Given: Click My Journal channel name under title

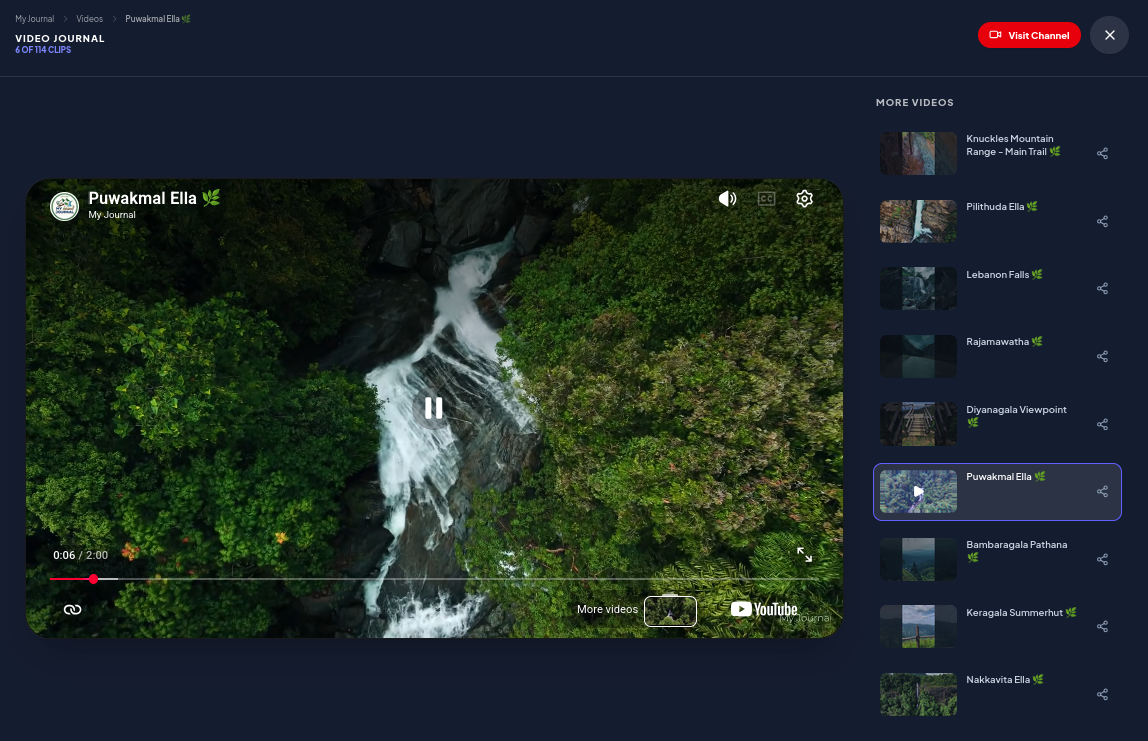Looking at the screenshot, I should pyautogui.click(x=112, y=215).
